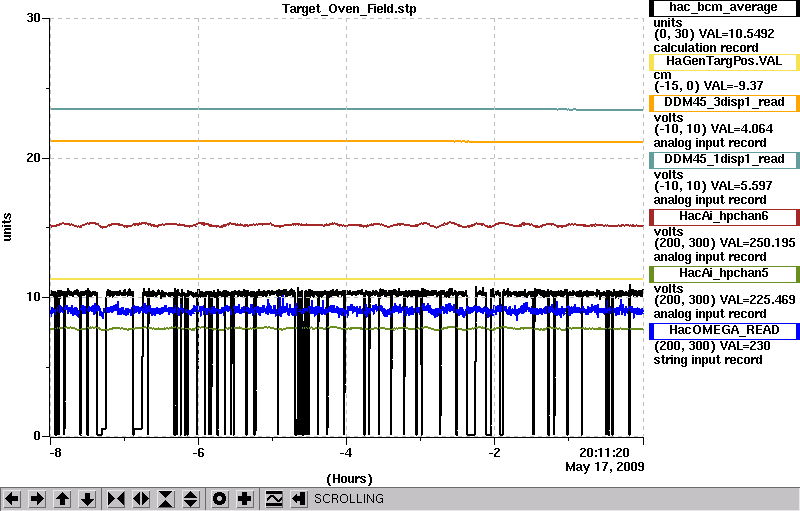The height and width of the screenshot is (511, 800).
Task: Zoom out on the value axis (up/down triangles)
Action: [191, 499]
